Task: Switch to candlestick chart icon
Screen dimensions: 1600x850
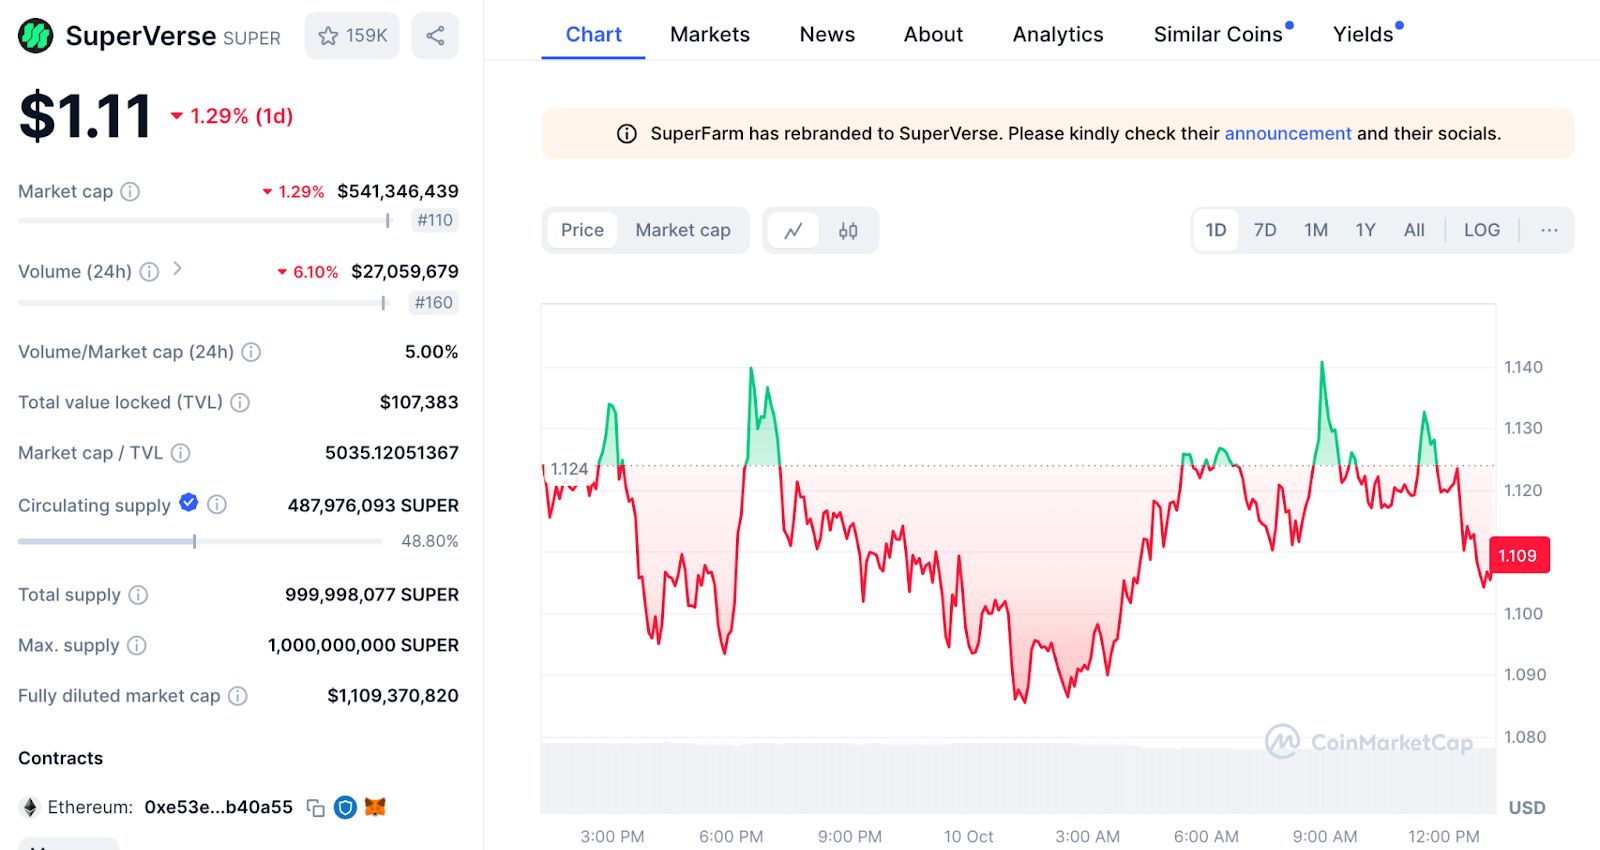Action: (x=848, y=231)
